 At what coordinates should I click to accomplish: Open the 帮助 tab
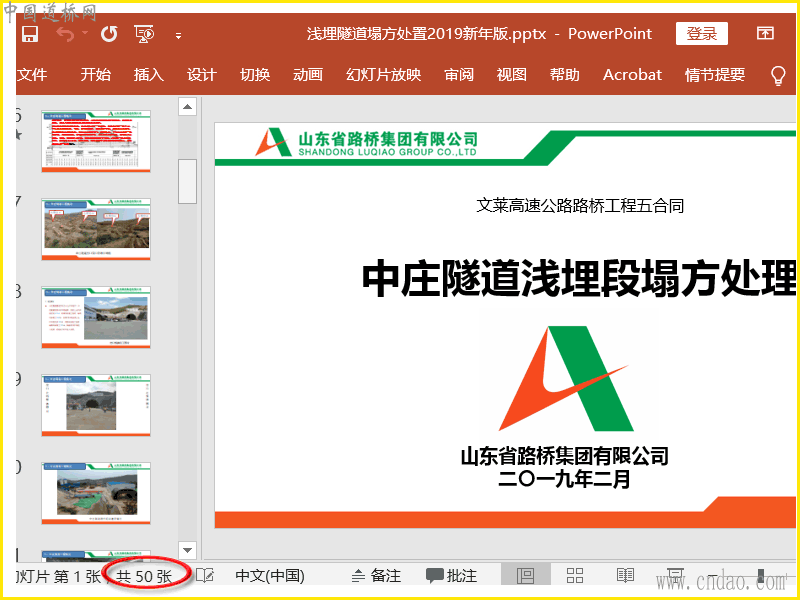coord(565,75)
